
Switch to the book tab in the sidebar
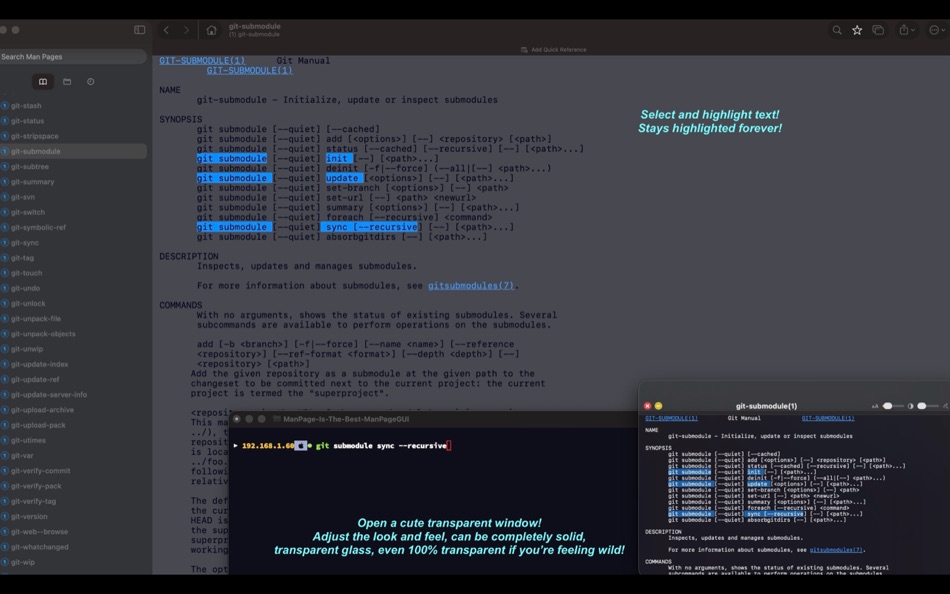pos(43,81)
